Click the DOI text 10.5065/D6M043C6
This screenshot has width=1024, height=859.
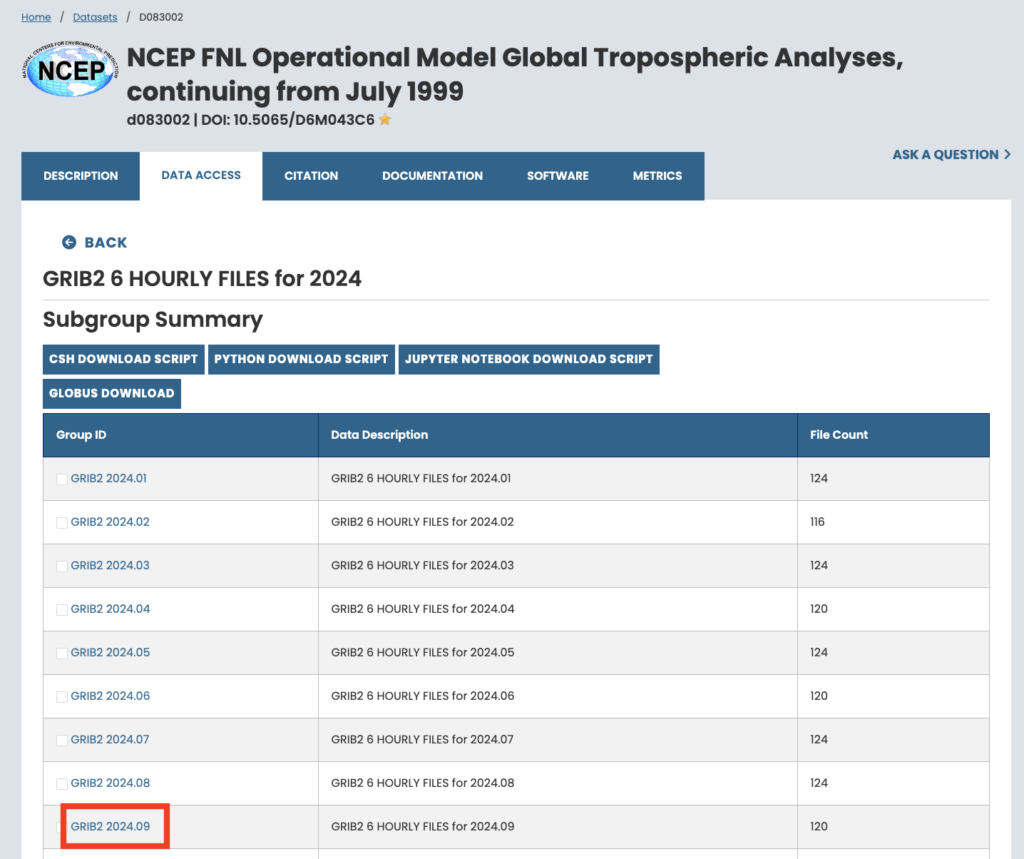pos(304,120)
